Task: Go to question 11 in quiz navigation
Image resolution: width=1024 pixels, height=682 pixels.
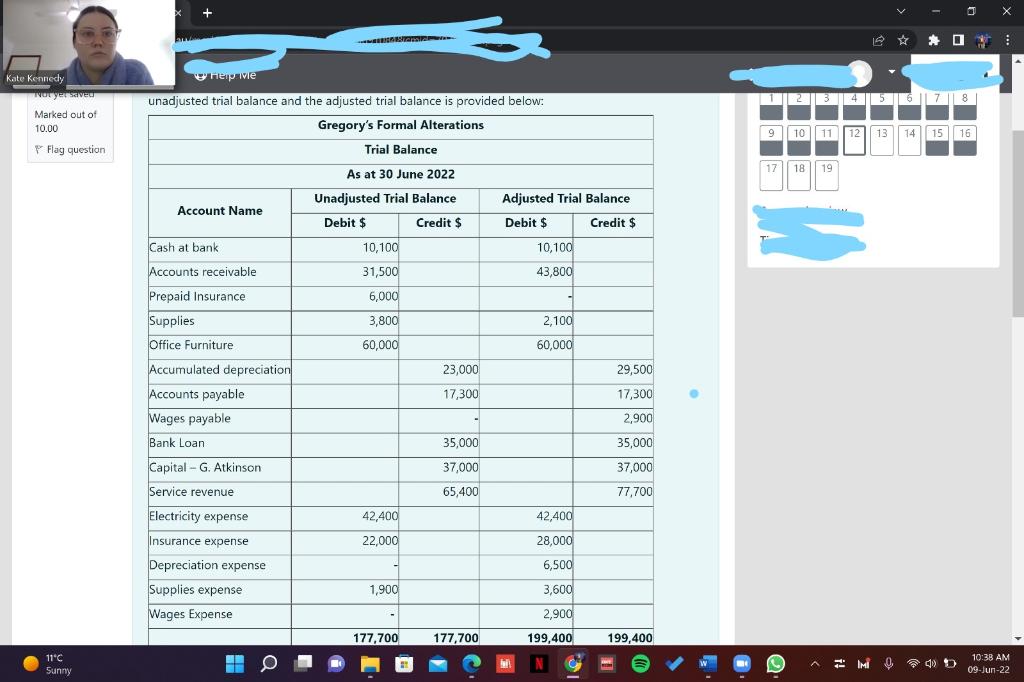Action: click(827, 140)
